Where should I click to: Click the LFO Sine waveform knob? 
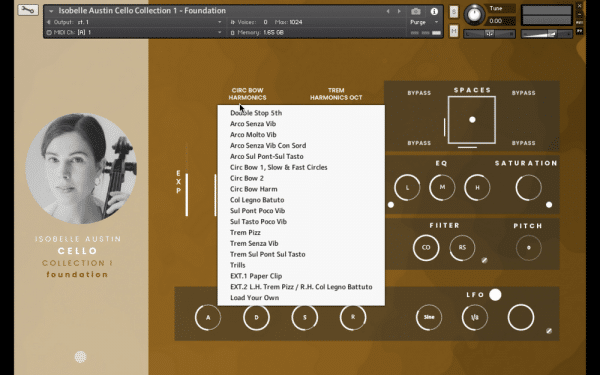(x=429, y=317)
